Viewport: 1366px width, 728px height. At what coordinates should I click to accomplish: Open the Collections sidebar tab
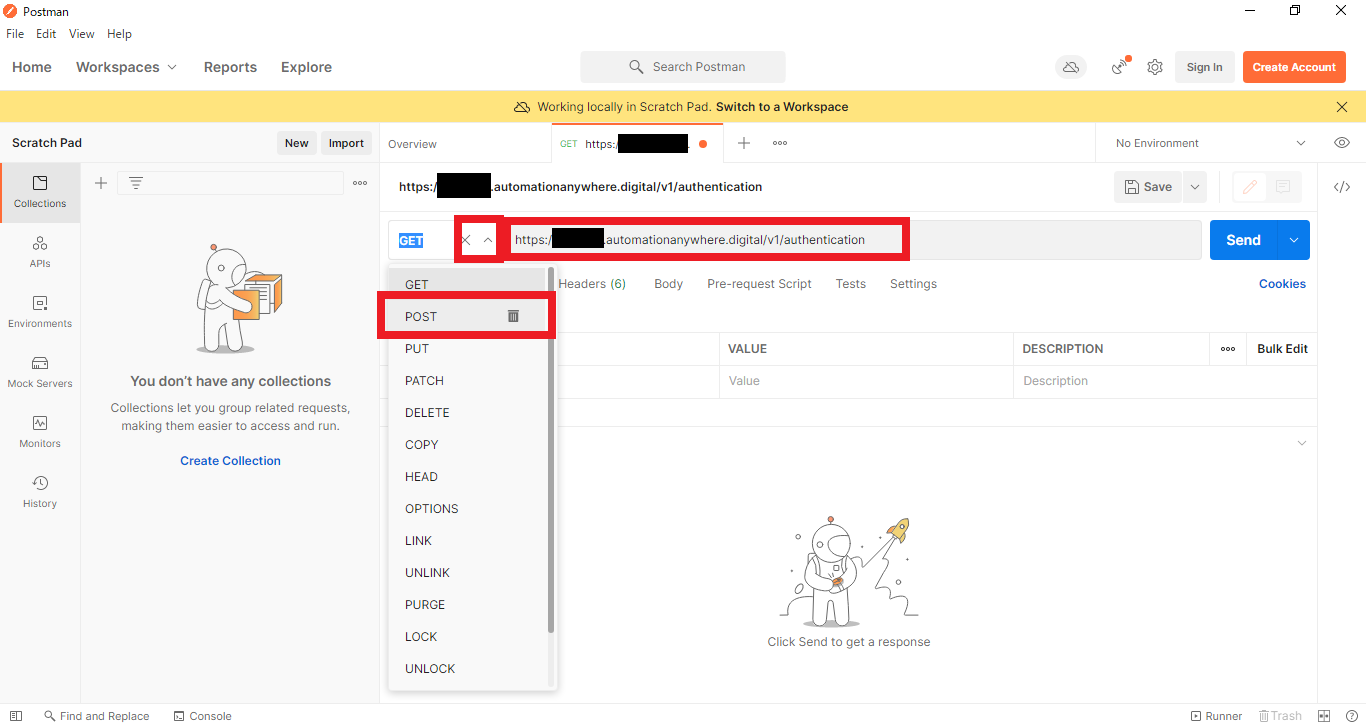point(40,192)
